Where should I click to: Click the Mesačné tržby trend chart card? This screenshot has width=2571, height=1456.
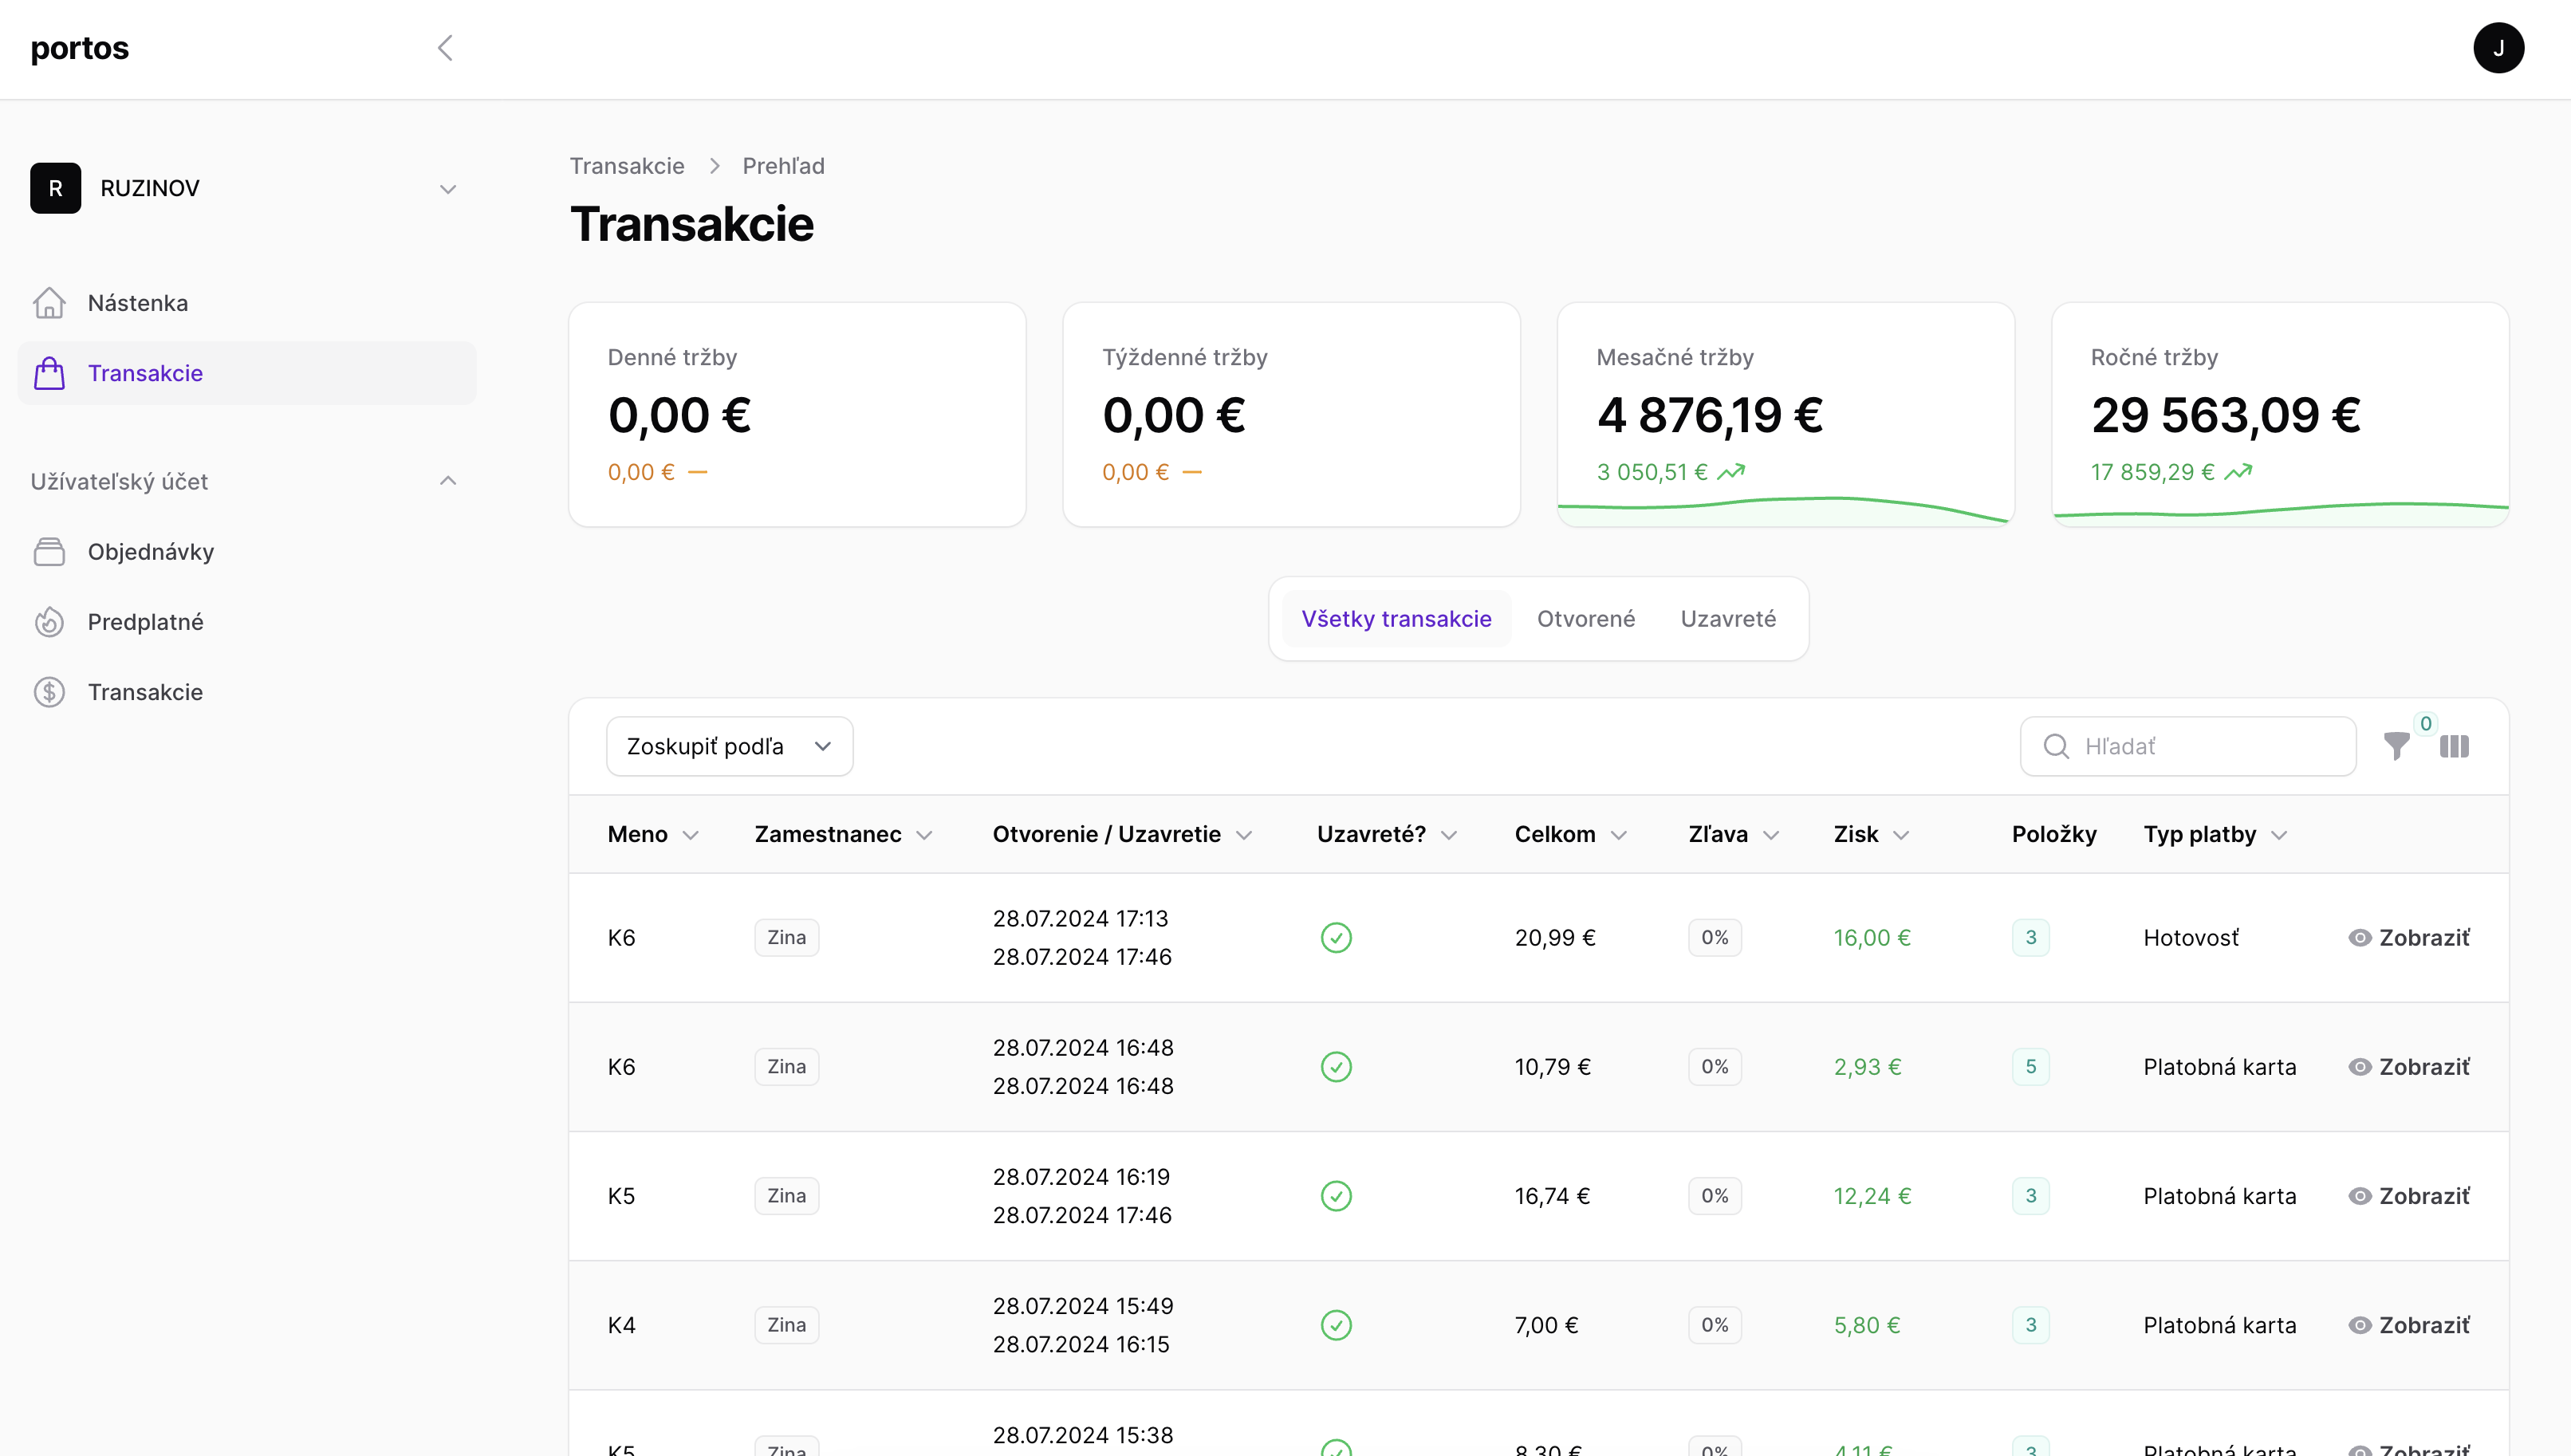click(1785, 414)
